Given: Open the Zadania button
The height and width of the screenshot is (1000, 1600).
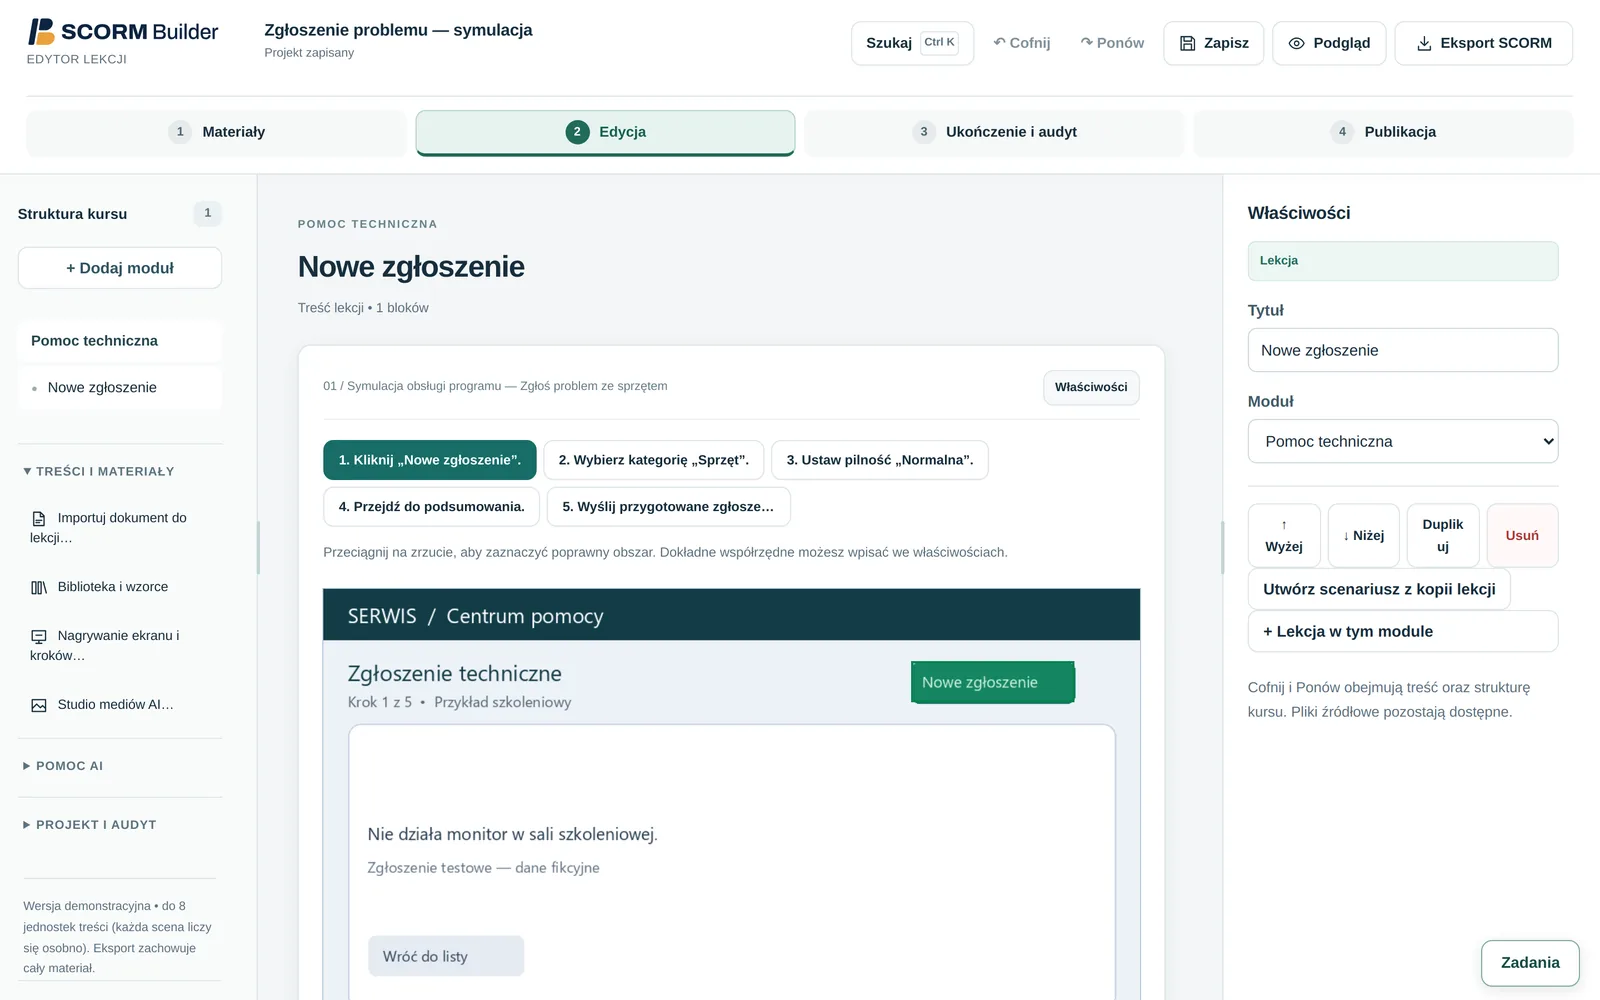Looking at the screenshot, I should click(1530, 963).
